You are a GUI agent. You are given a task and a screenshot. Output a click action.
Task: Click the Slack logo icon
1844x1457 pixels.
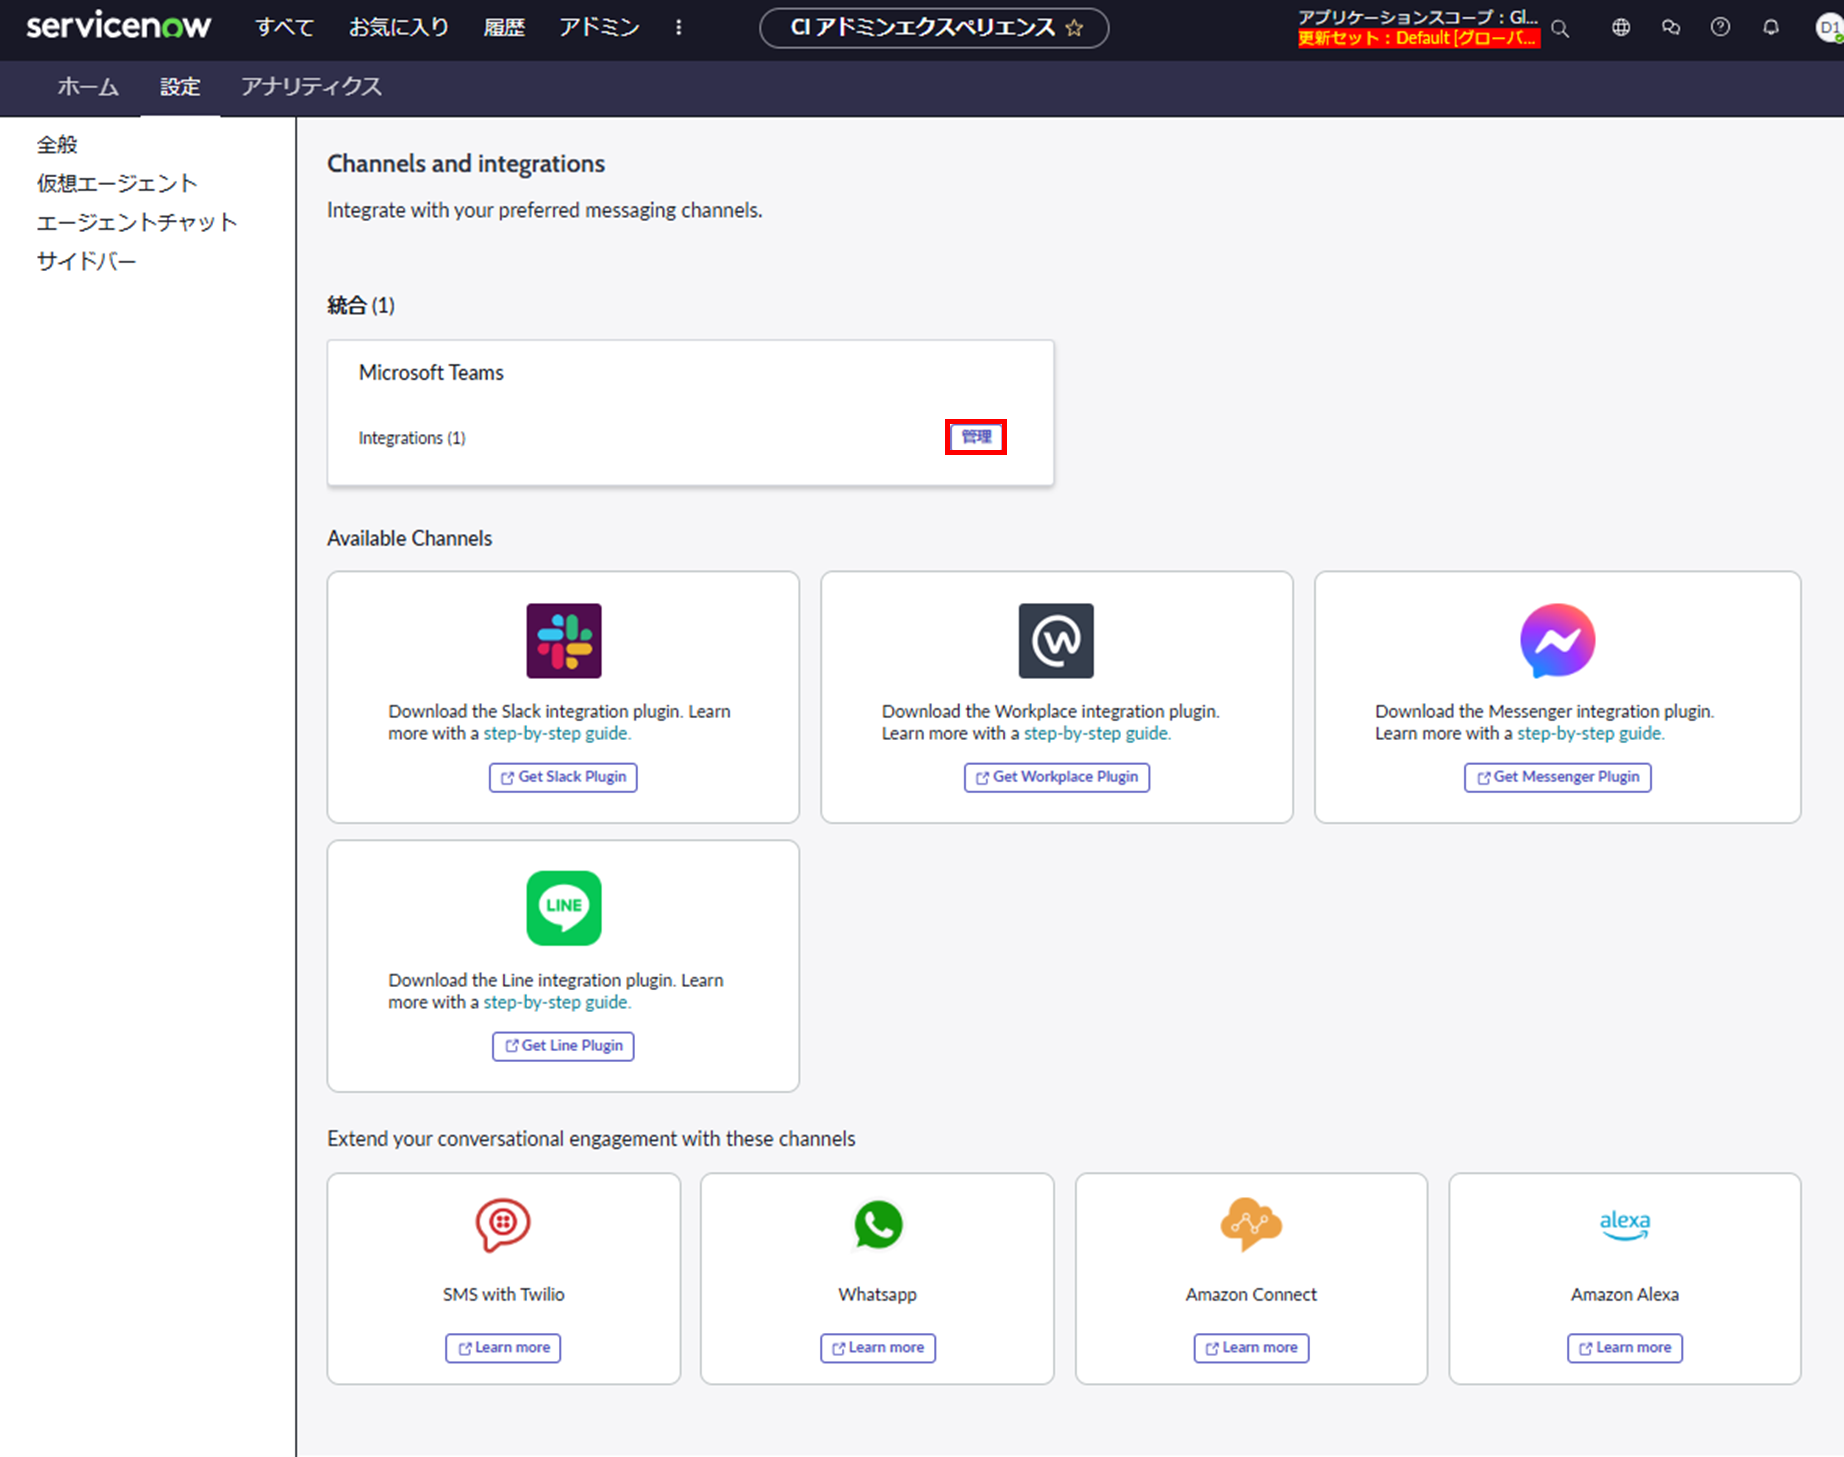click(564, 641)
